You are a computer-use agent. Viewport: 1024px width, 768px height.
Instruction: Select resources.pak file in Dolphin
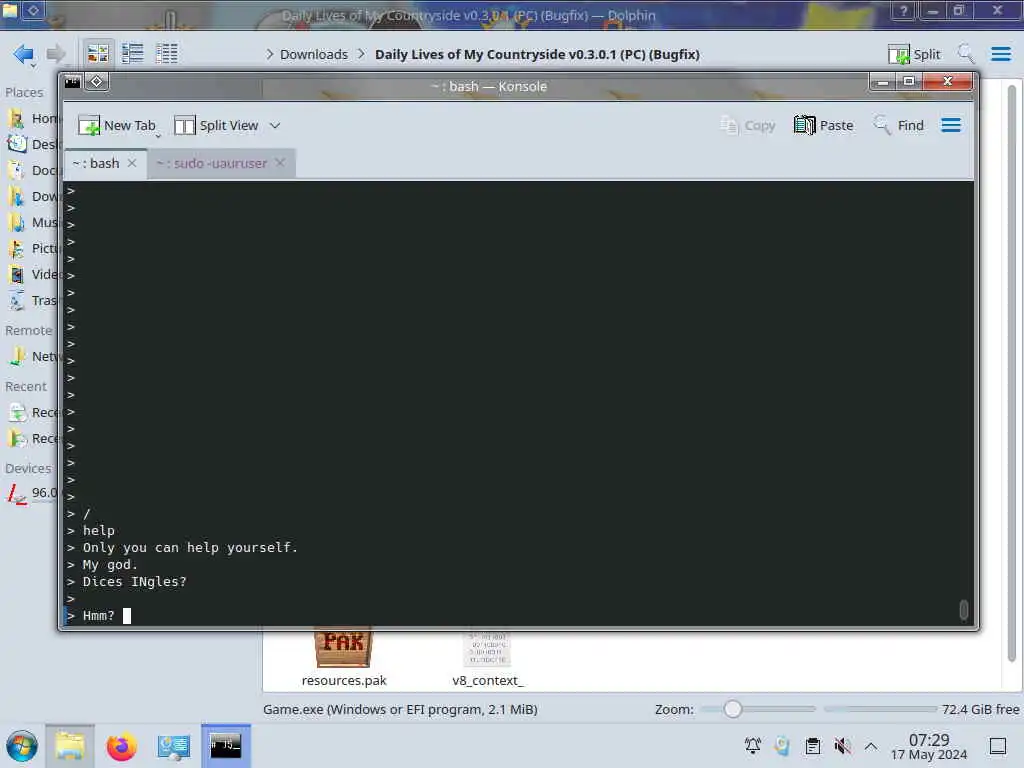click(344, 657)
